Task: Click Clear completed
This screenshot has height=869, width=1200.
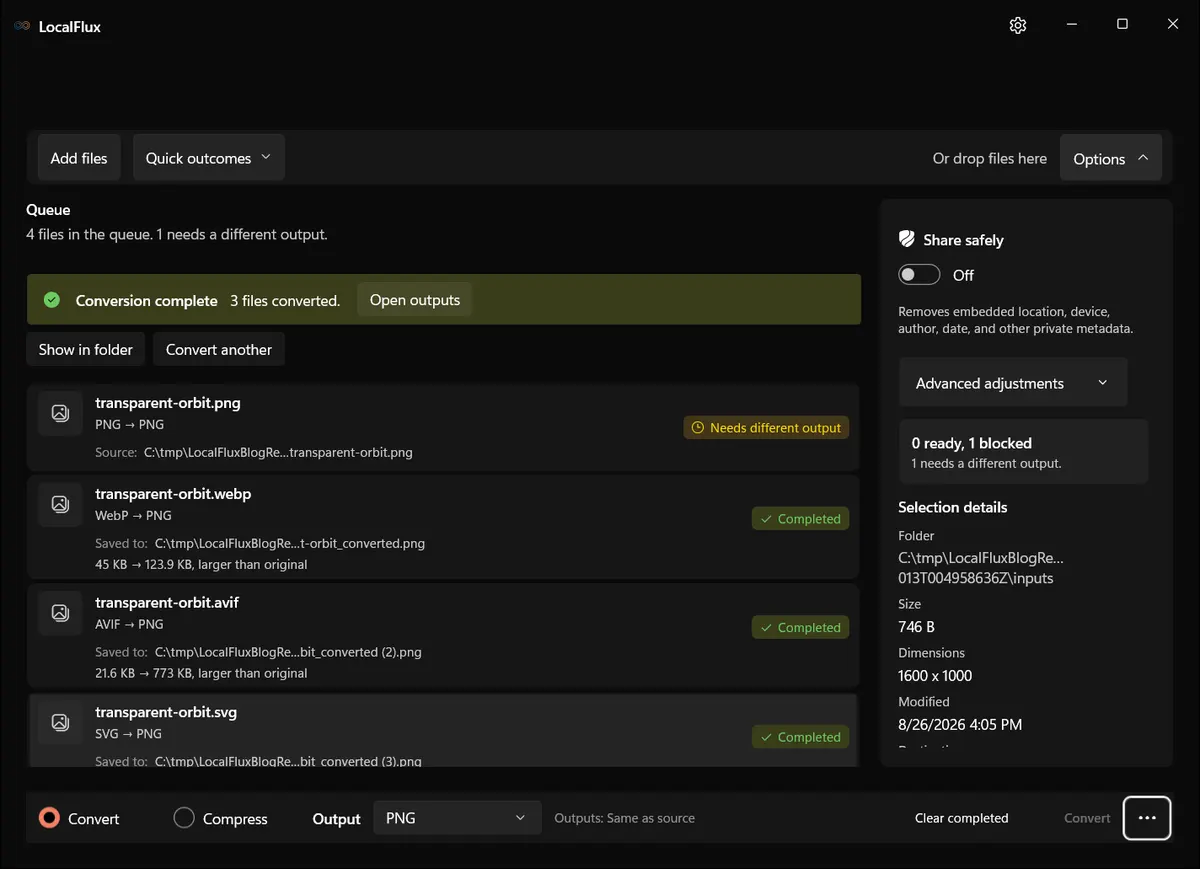Action: point(962,818)
